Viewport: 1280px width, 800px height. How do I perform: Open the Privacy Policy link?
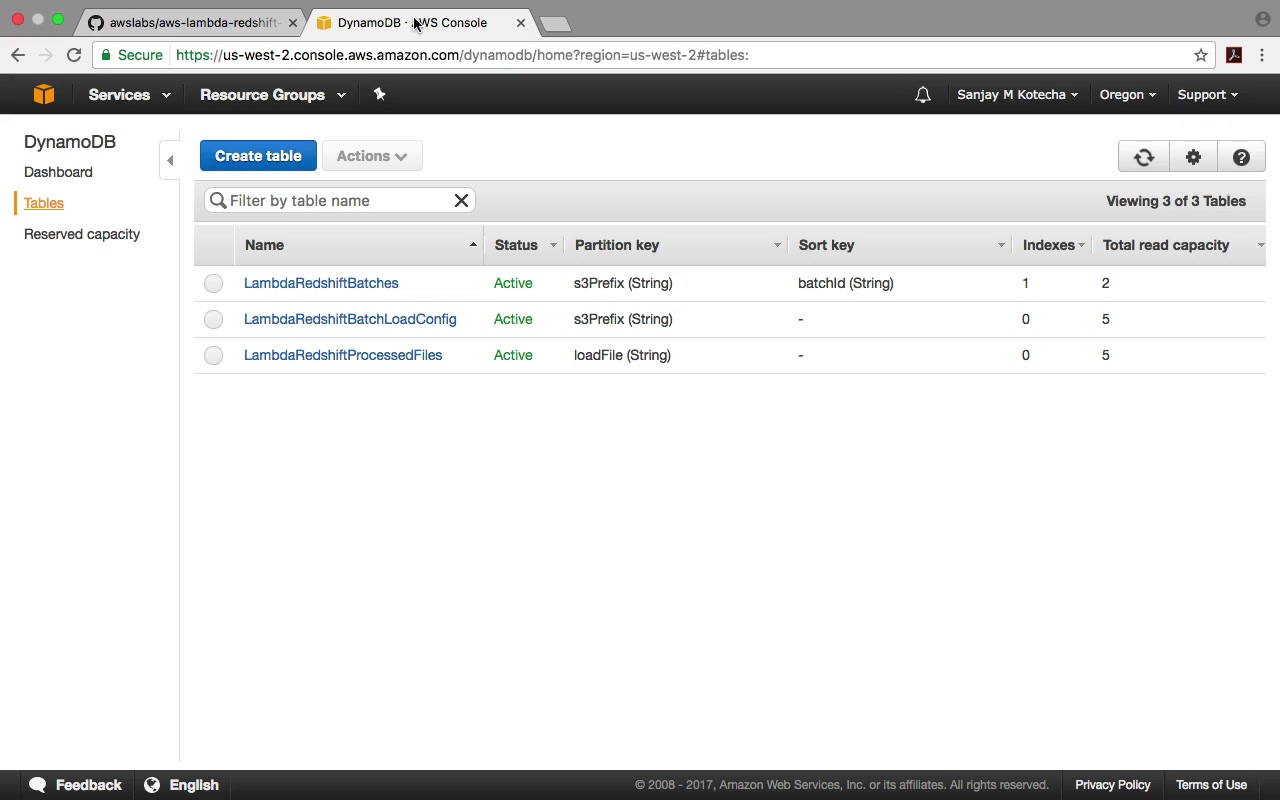point(1113,785)
